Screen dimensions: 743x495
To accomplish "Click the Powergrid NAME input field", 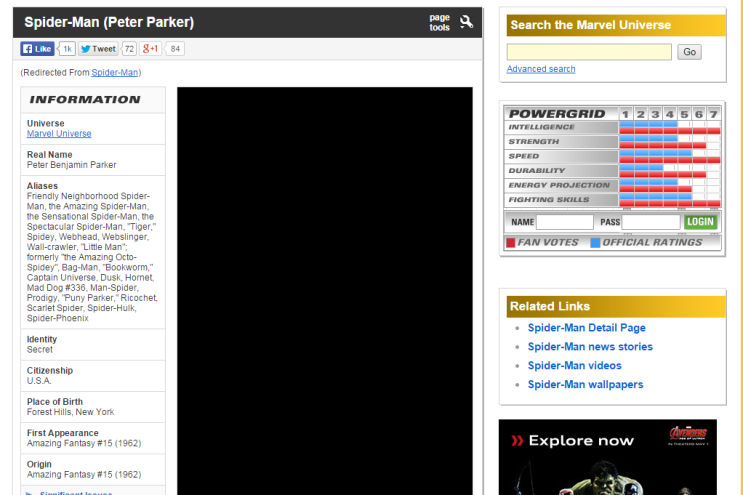I will 564,222.
